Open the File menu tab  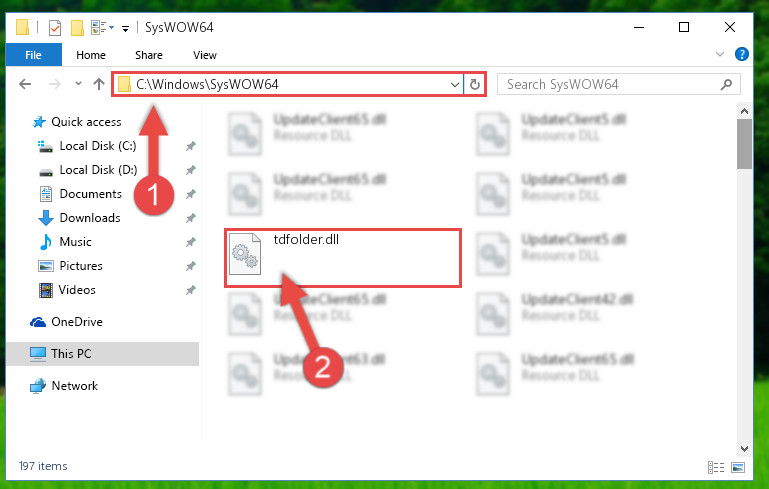point(33,55)
